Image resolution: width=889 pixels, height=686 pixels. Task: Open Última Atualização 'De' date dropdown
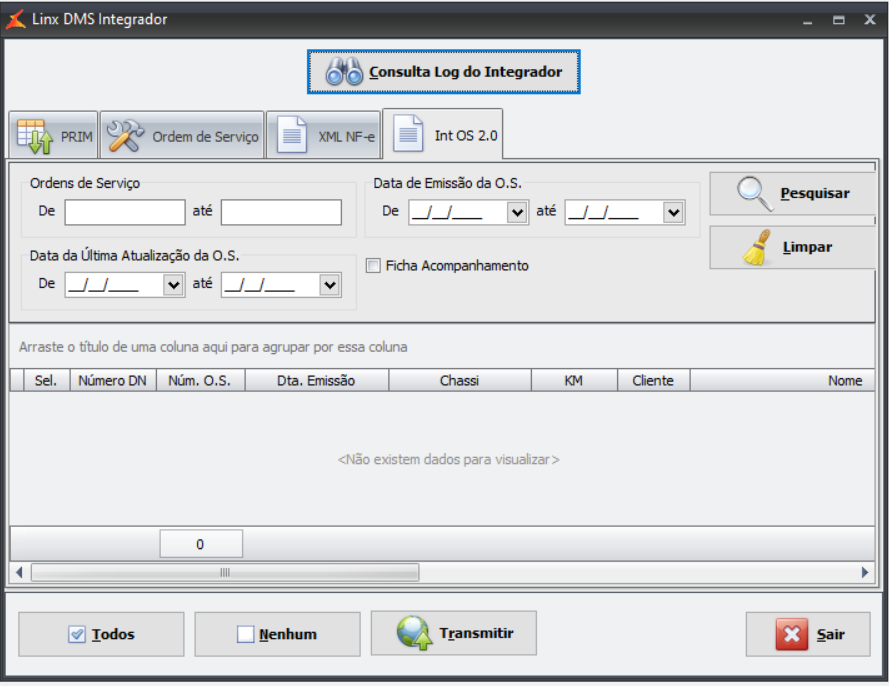point(173,285)
